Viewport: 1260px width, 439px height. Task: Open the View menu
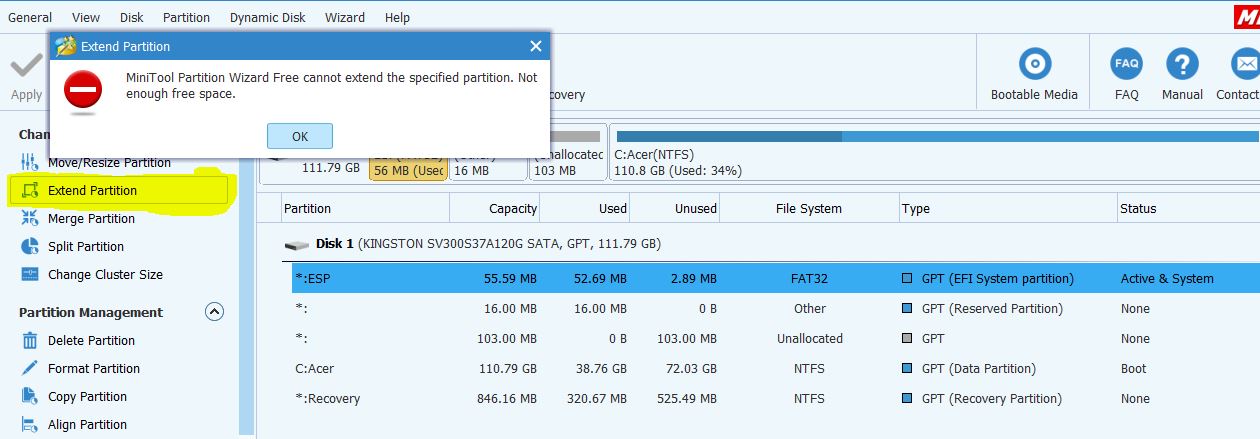[x=86, y=17]
